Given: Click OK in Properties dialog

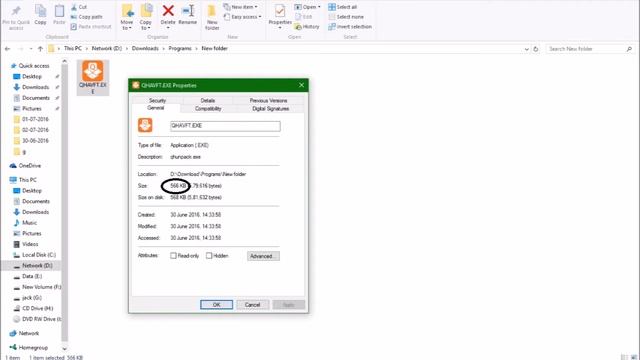Looking at the screenshot, I should point(216,304).
